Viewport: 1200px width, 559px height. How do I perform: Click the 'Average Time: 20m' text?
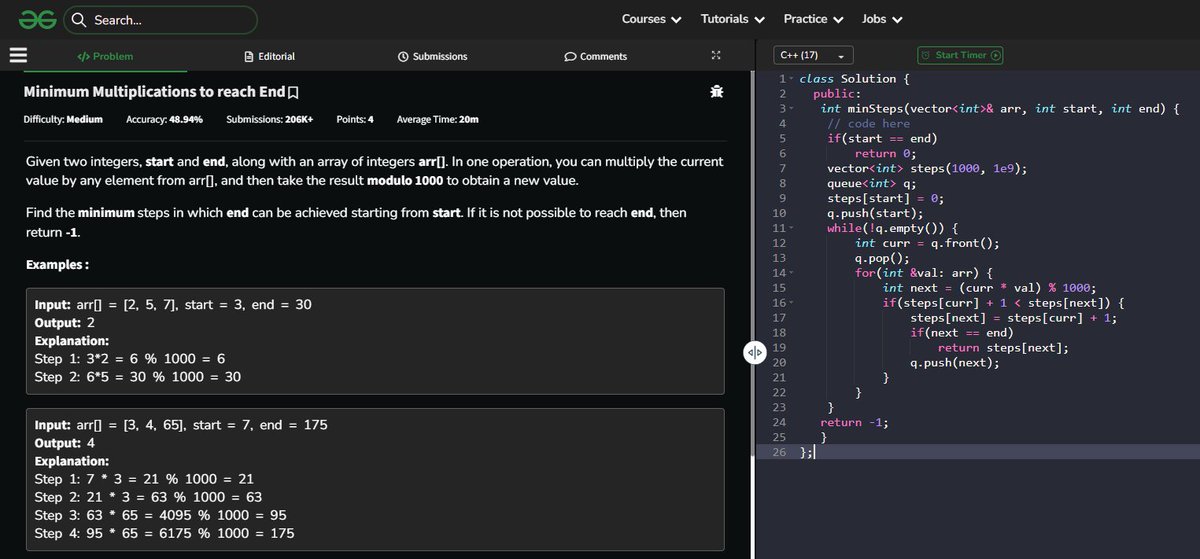pyautogui.click(x=437, y=119)
